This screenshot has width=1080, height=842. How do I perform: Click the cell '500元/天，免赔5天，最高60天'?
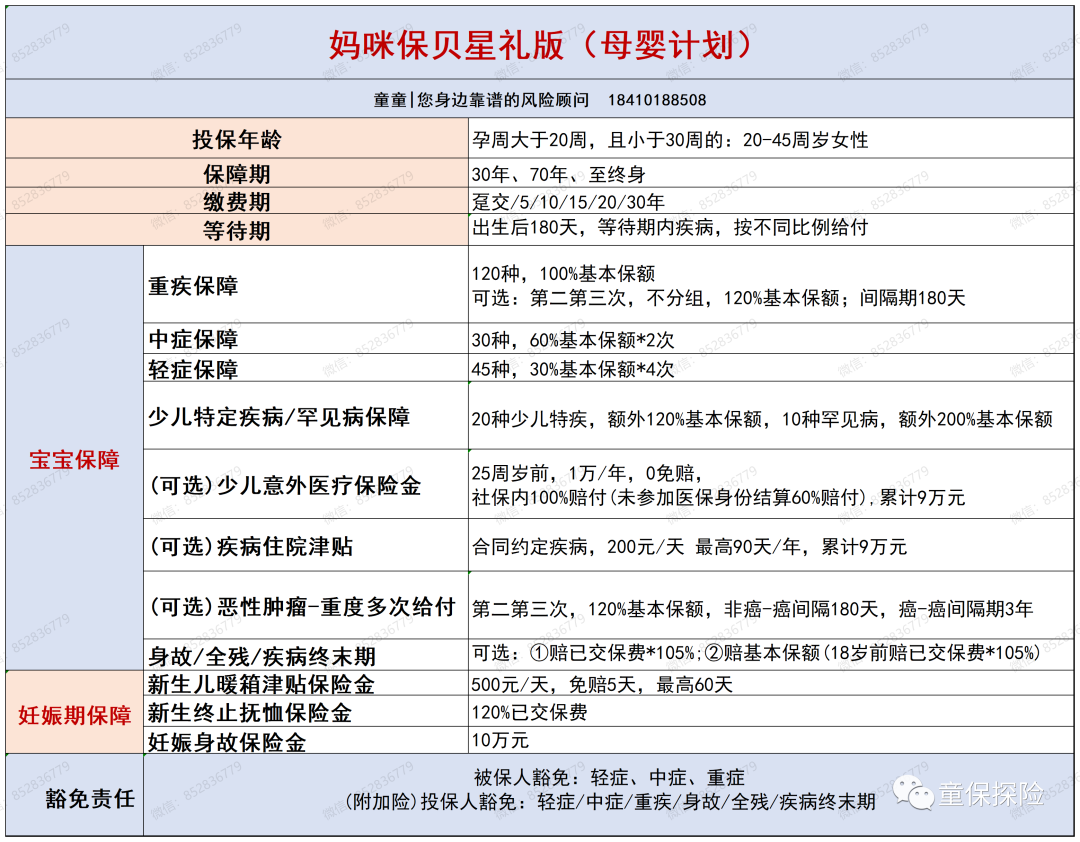pos(771,683)
